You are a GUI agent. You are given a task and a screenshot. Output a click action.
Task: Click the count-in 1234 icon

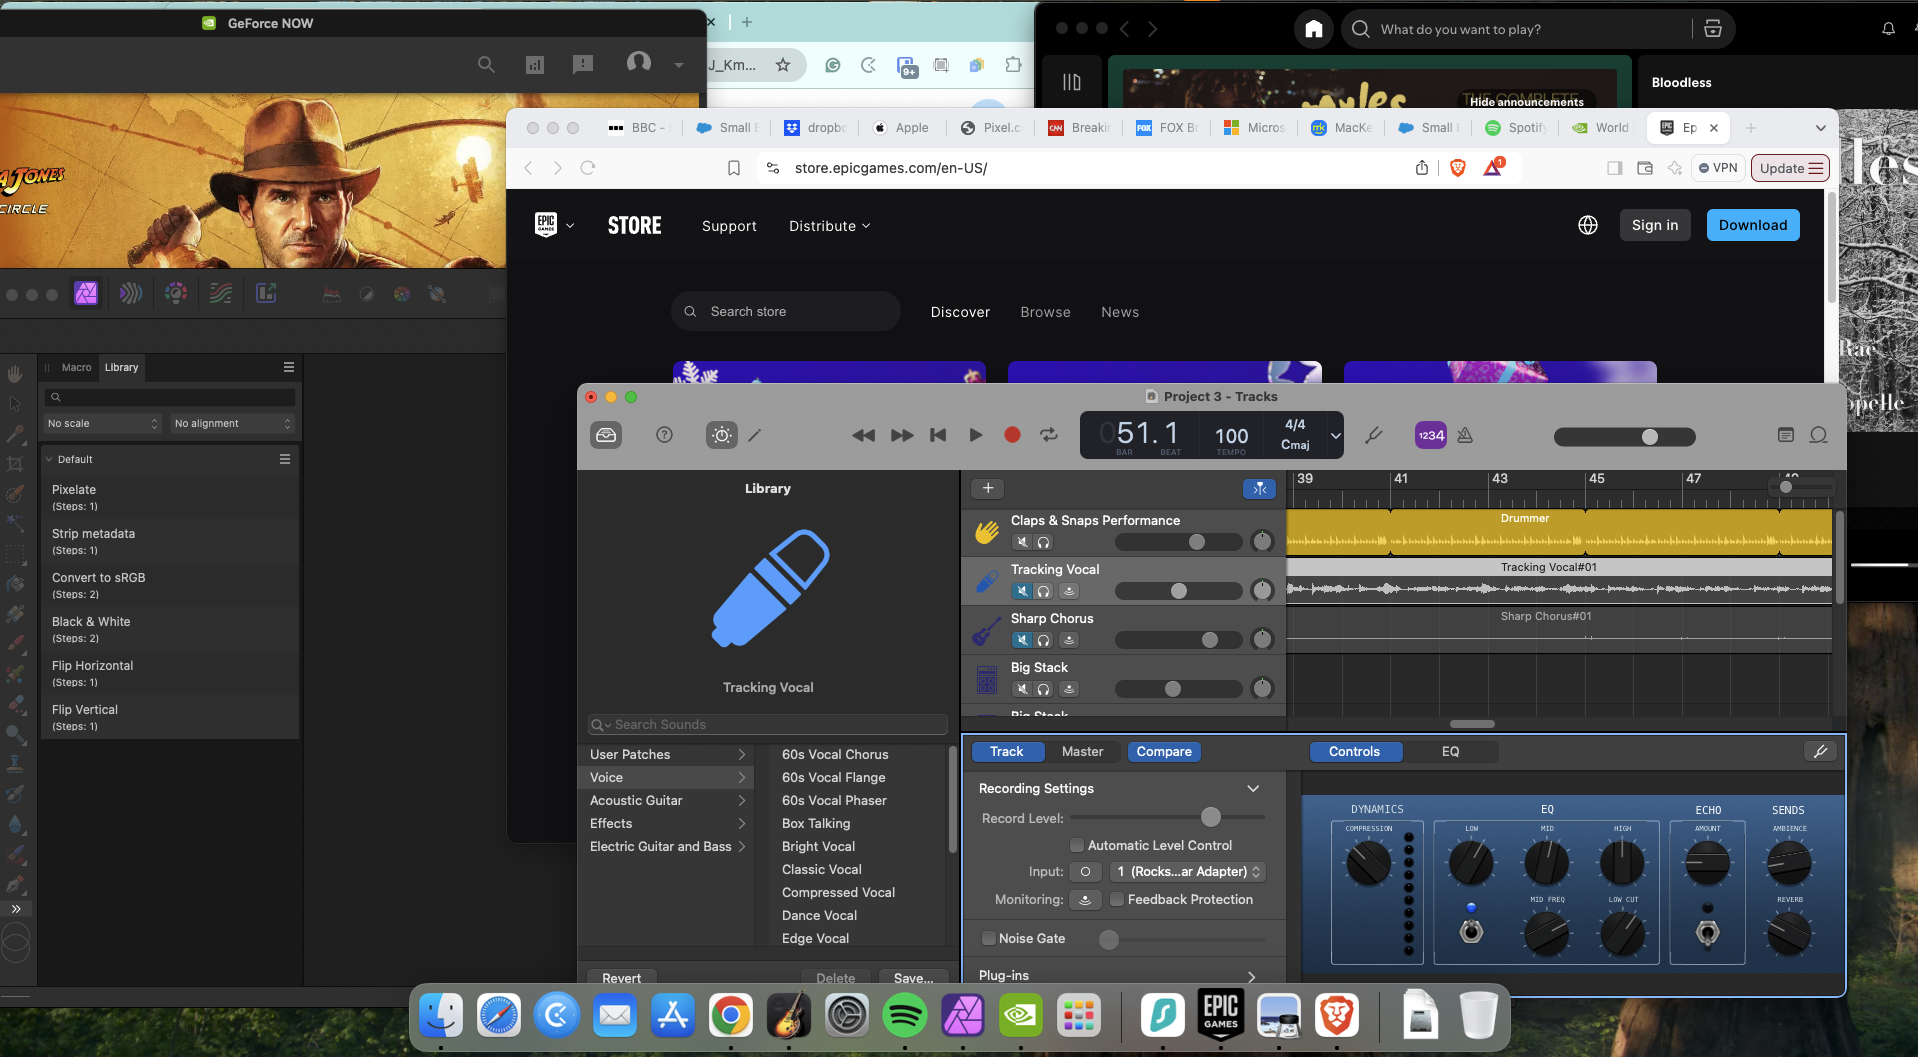pyautogui.click(x=1429, y=435)
